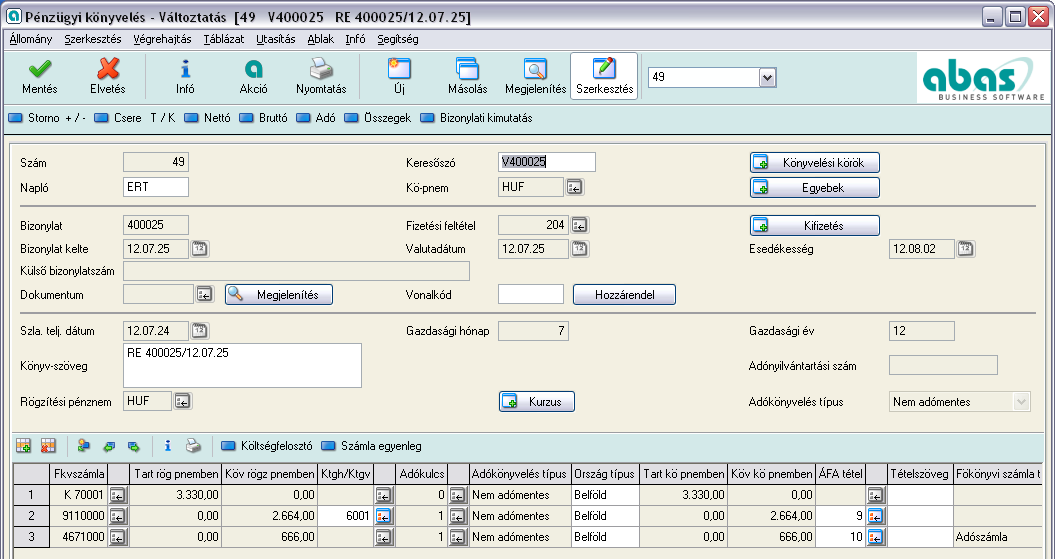Insert table row with add-row icon

tap(24, 446)
